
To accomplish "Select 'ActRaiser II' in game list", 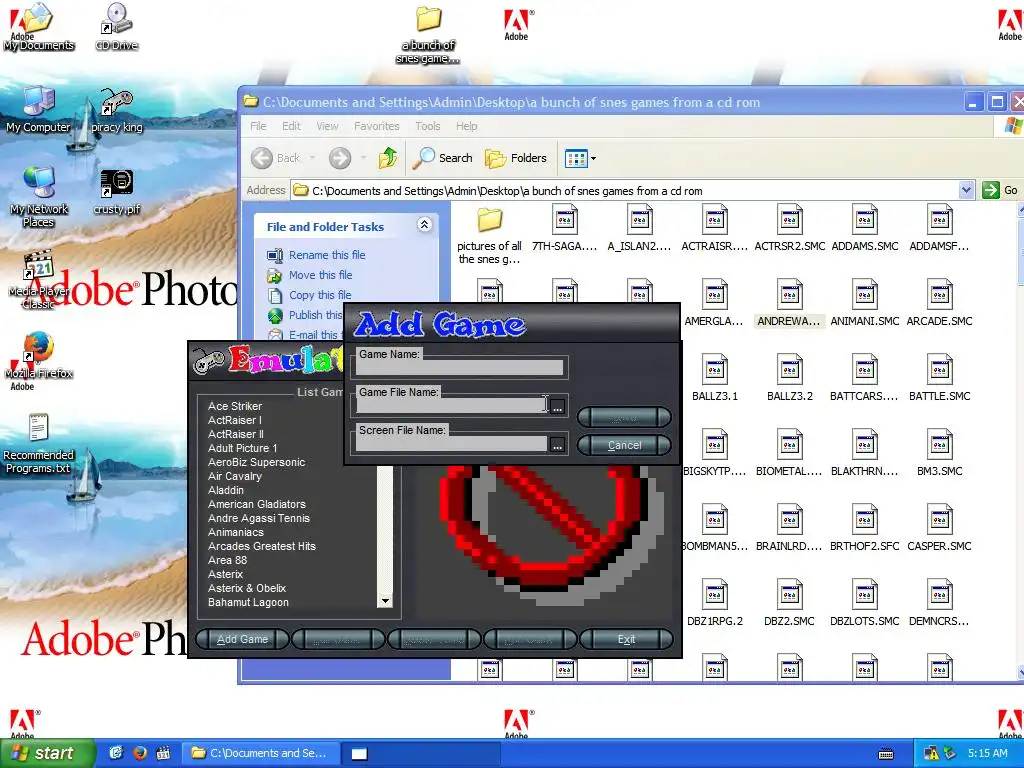I will pyautogui.click(x=236, y=434).
